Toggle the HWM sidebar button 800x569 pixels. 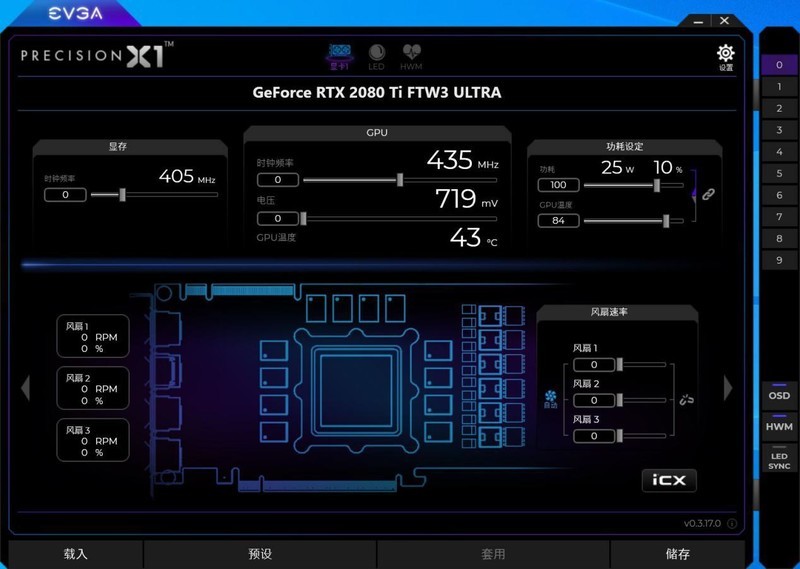(x=779, y=425)
